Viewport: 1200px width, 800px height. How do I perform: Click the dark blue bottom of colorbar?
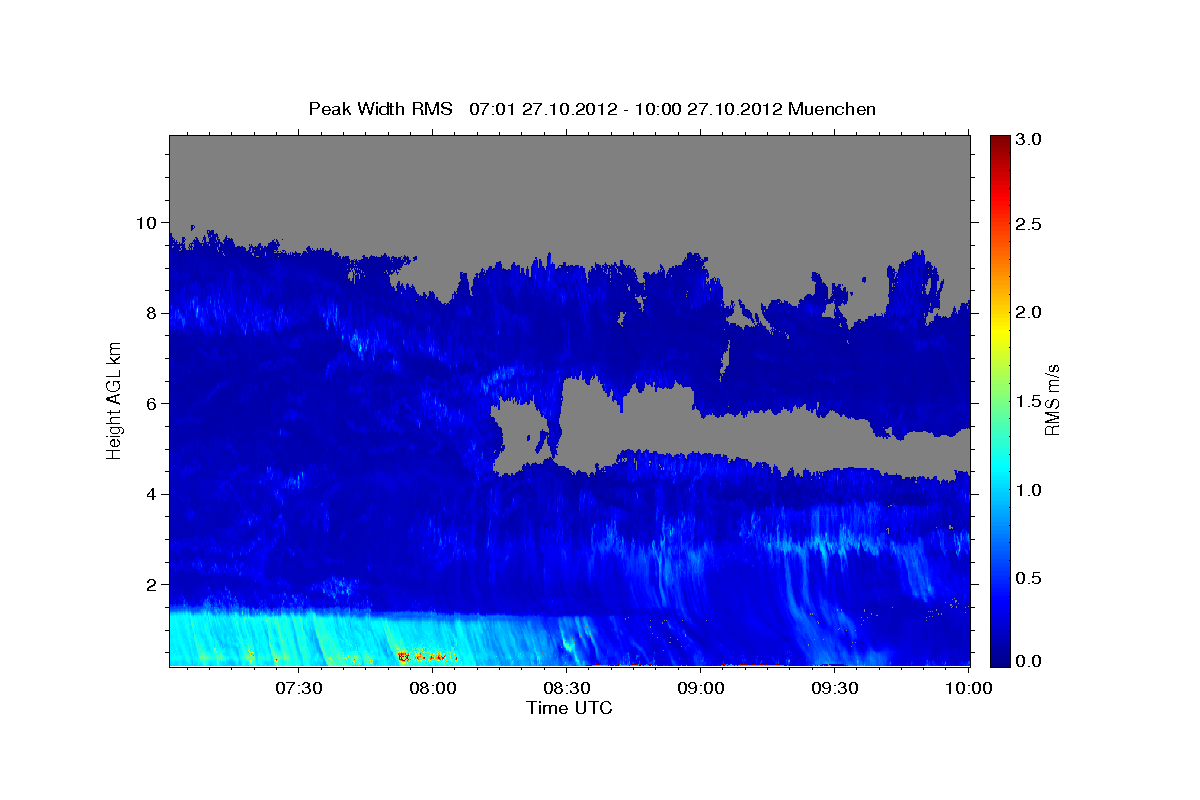(1000, 657)
